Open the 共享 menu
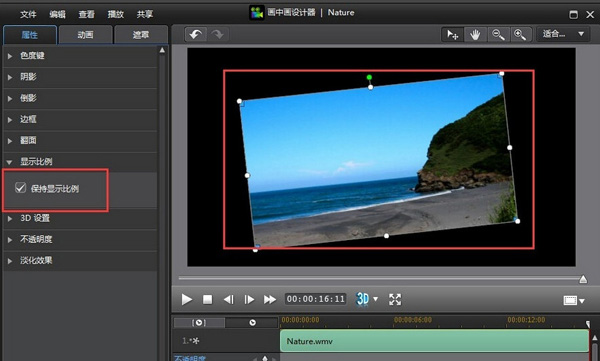Viewport: 600px width, 361px height. 145,15
